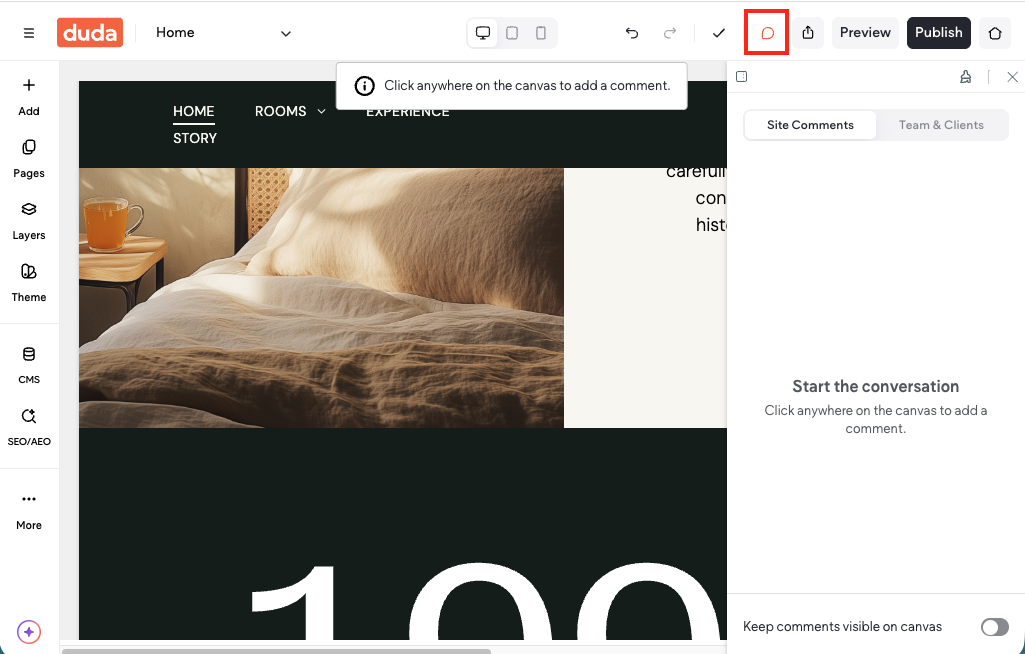Click the Preview button

tap(865, 33)
